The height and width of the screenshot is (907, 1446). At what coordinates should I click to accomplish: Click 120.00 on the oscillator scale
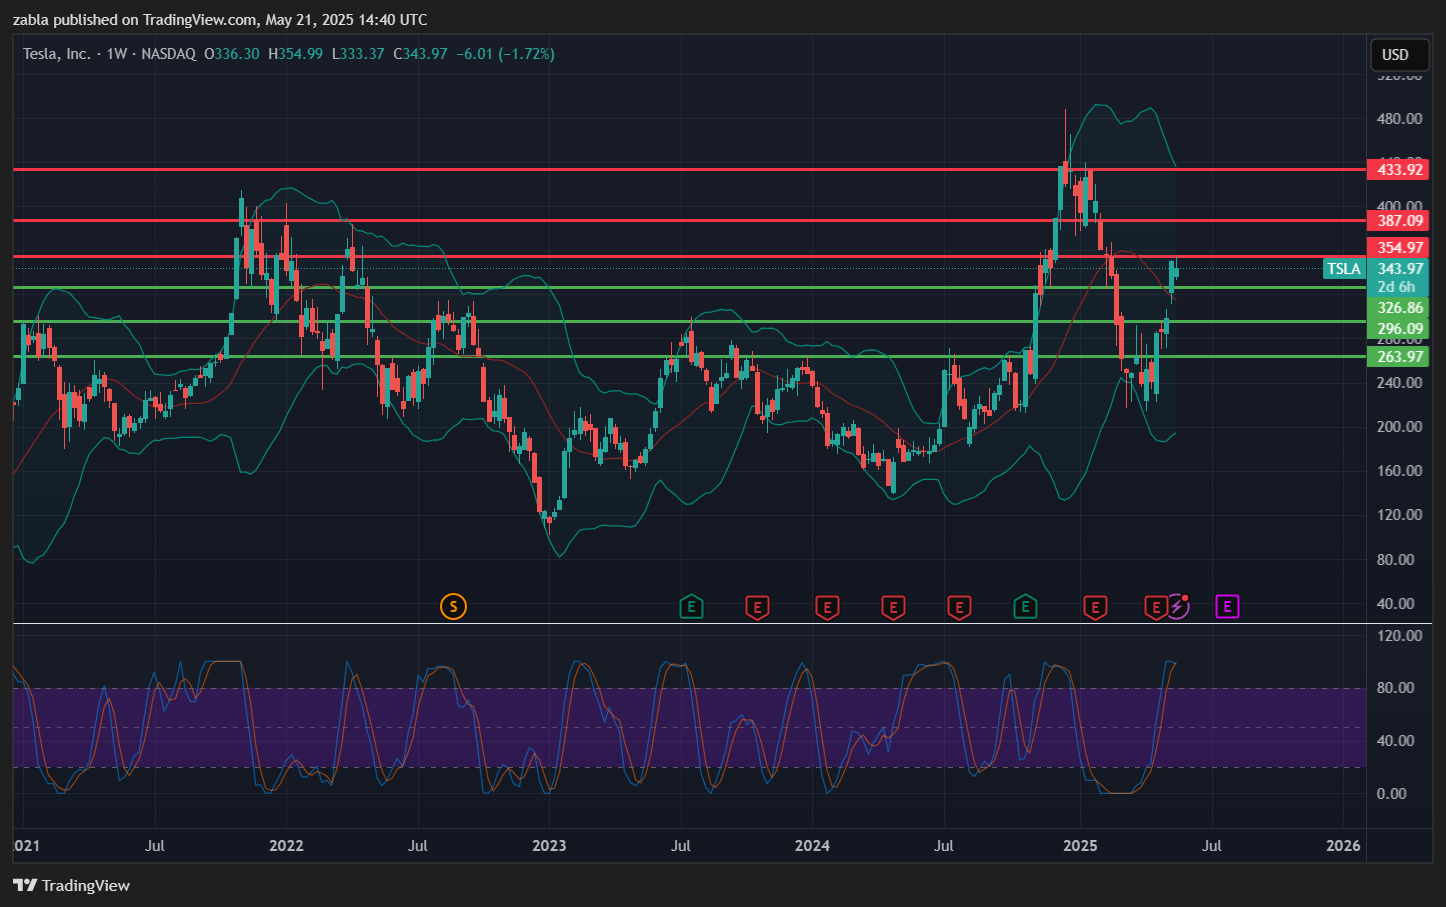click(1399, 635)
